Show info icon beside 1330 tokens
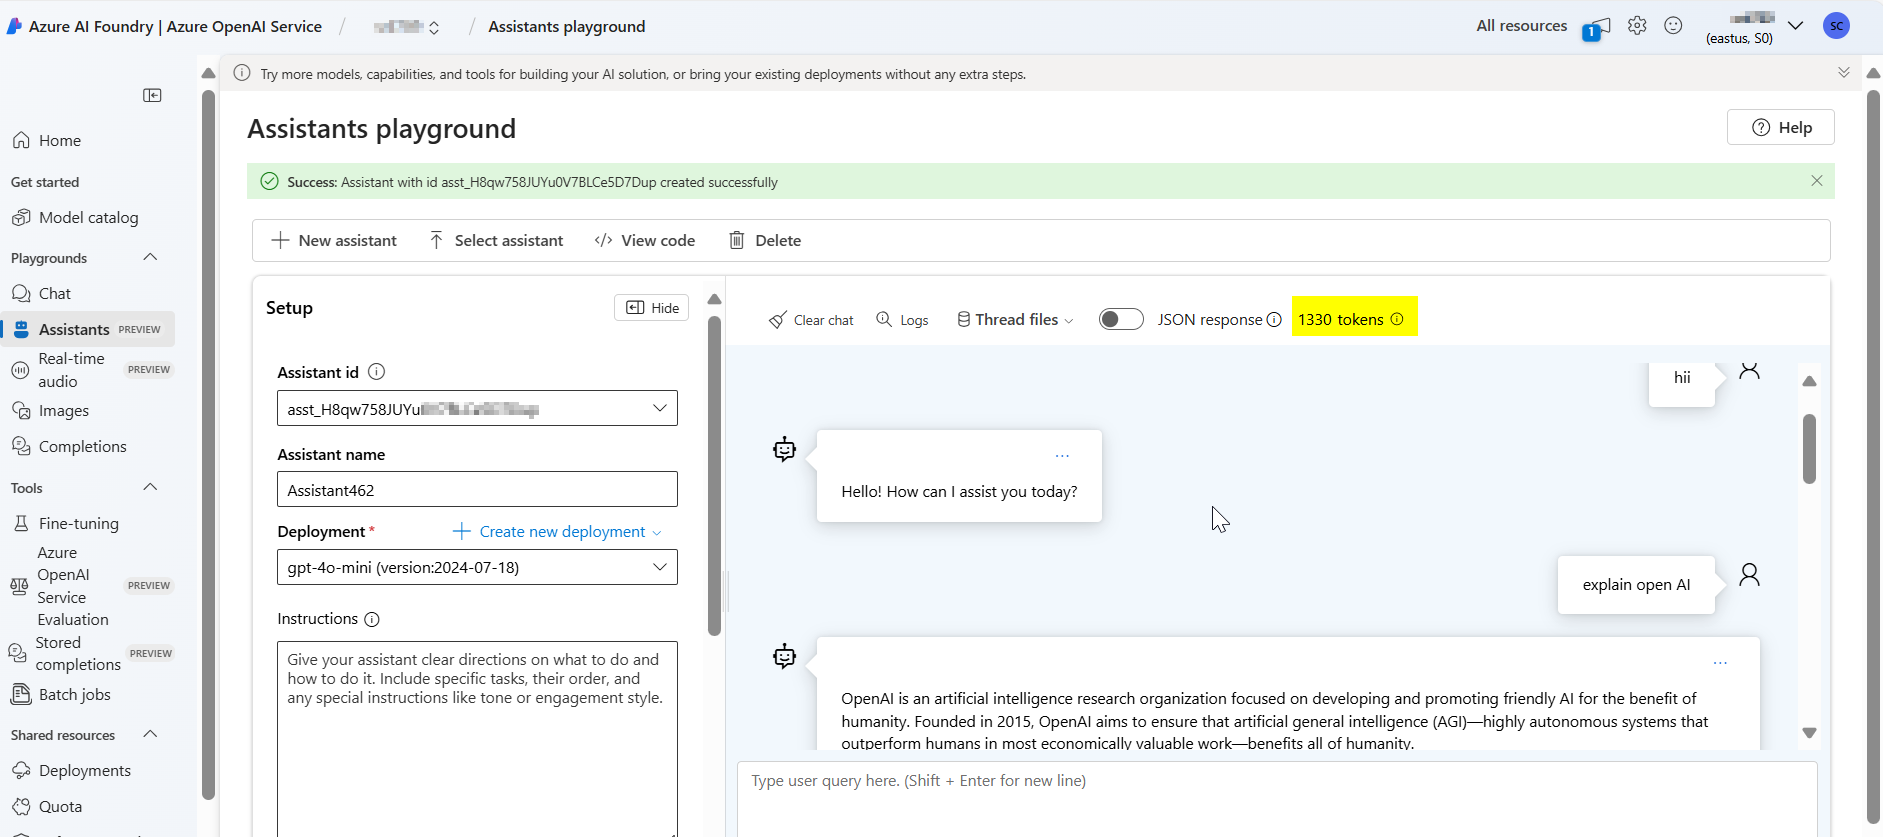 point(1397,319)
